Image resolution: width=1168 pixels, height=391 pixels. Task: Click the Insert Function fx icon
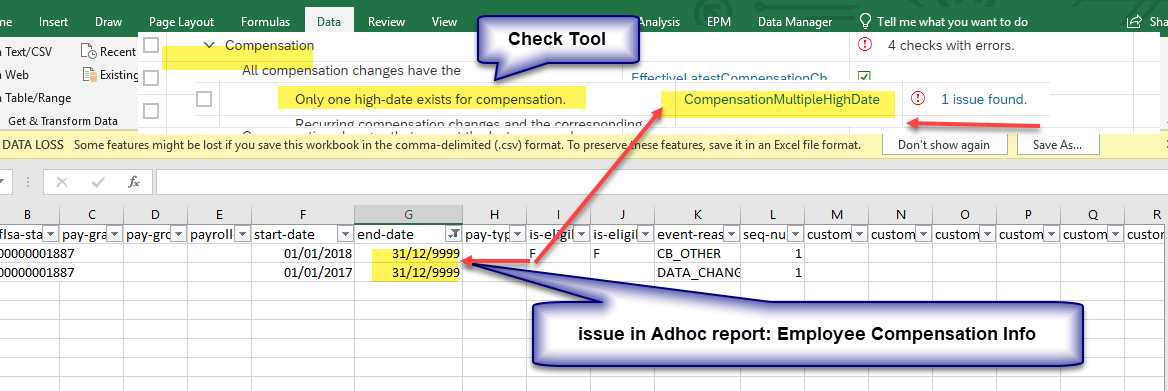(x=134, y=182)
